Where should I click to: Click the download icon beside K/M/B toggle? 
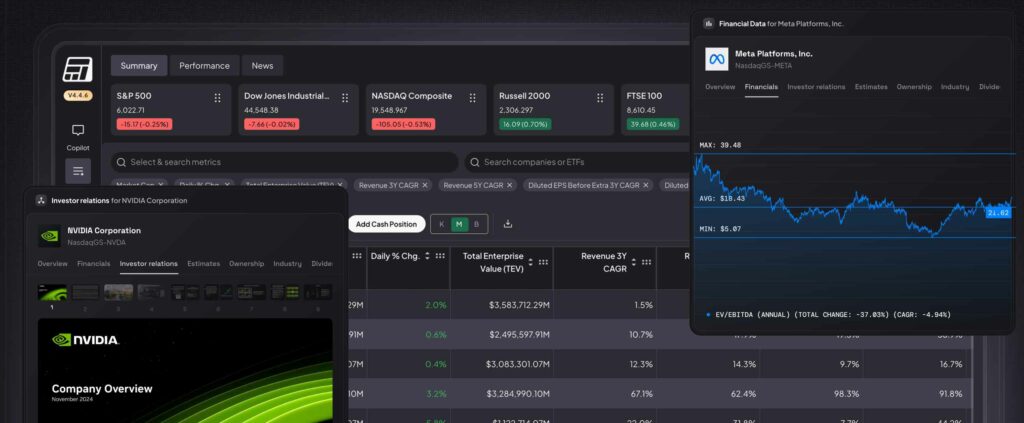pyautogui.click(x=508, y=224)
